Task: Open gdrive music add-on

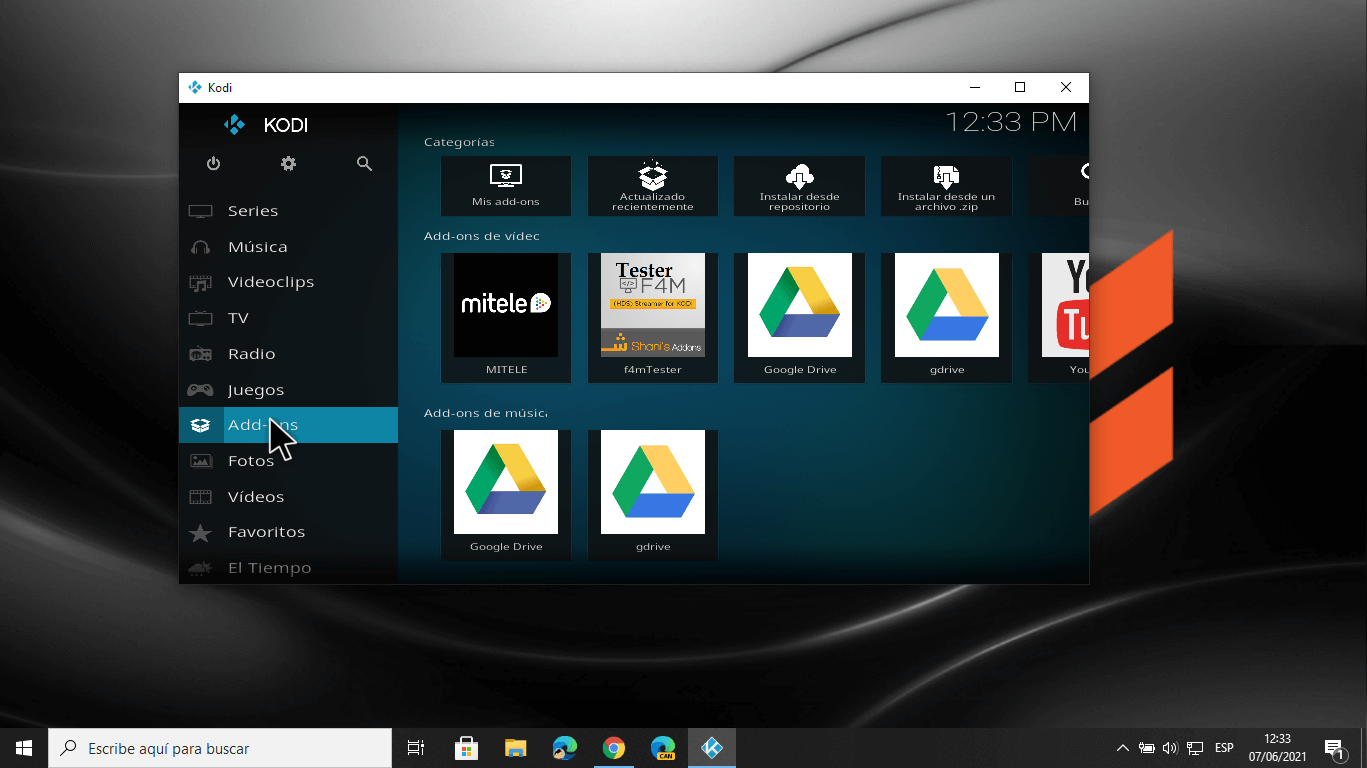Action: [653, 495]
